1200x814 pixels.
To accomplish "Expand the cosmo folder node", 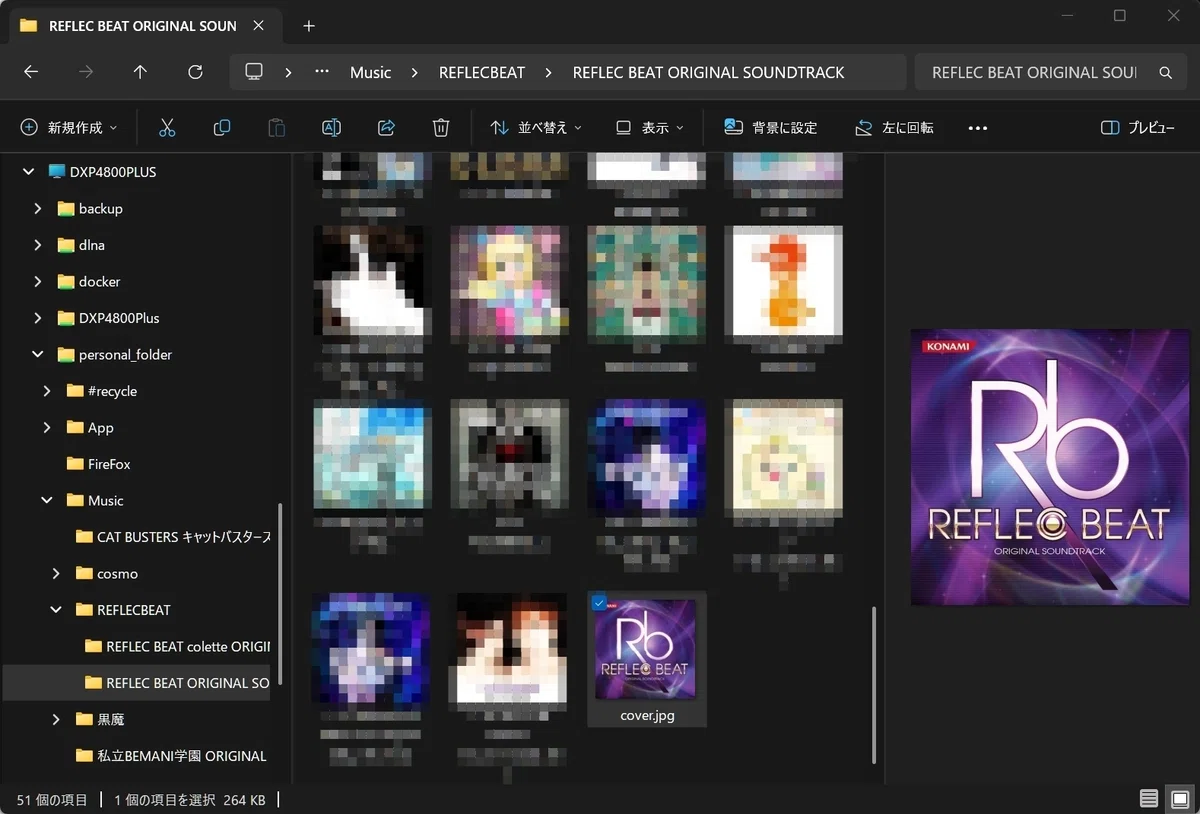I will (x=56, y=574).
